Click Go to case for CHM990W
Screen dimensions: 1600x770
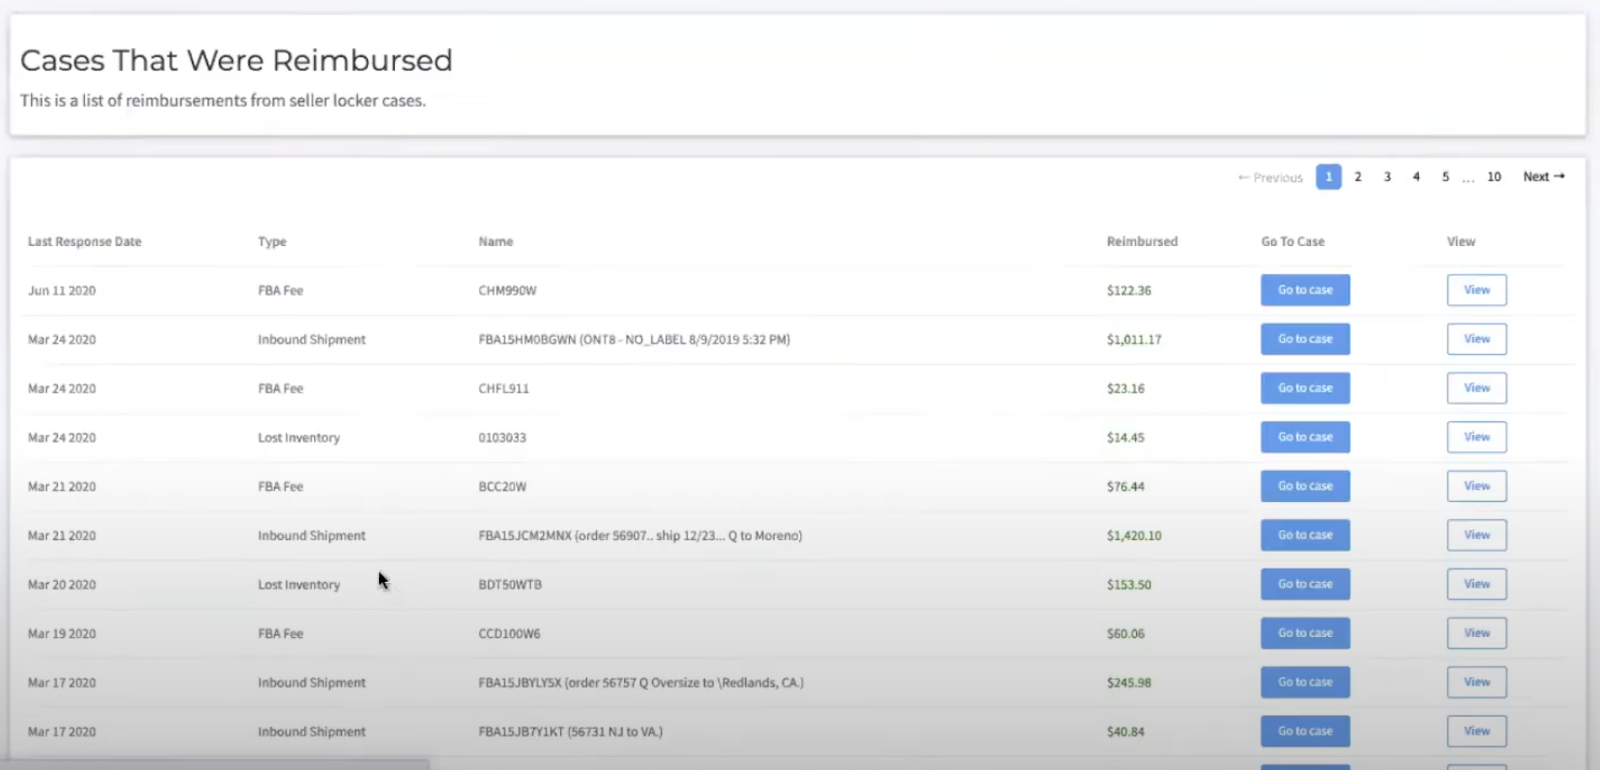click(1305, 290)
